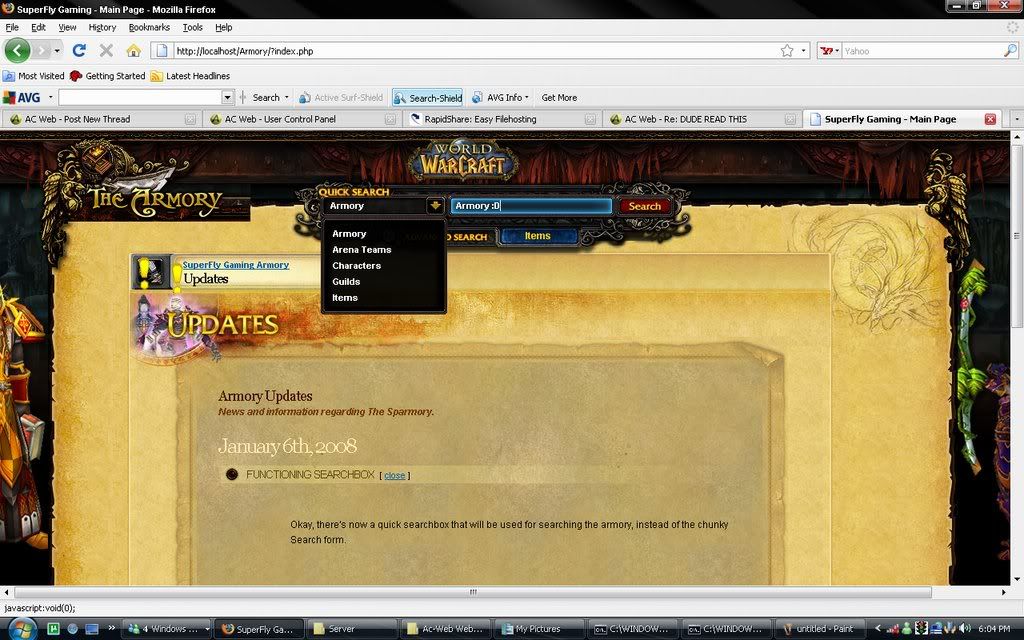
Task: Open the File menu
Action: click(12, 27)
